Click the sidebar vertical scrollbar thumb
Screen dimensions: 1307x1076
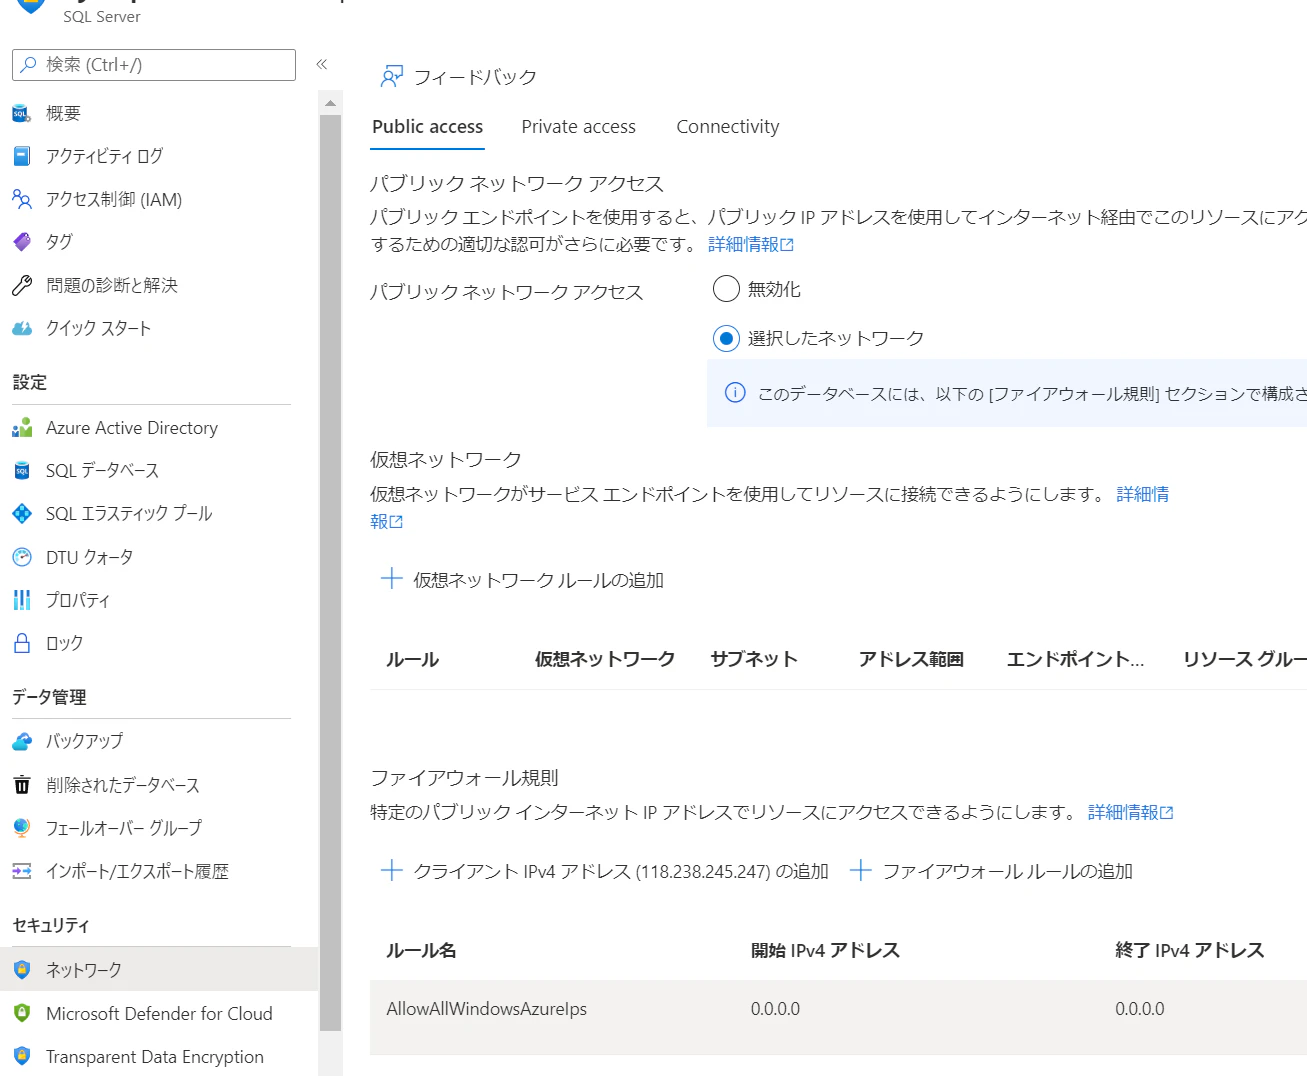click(330, 572)
